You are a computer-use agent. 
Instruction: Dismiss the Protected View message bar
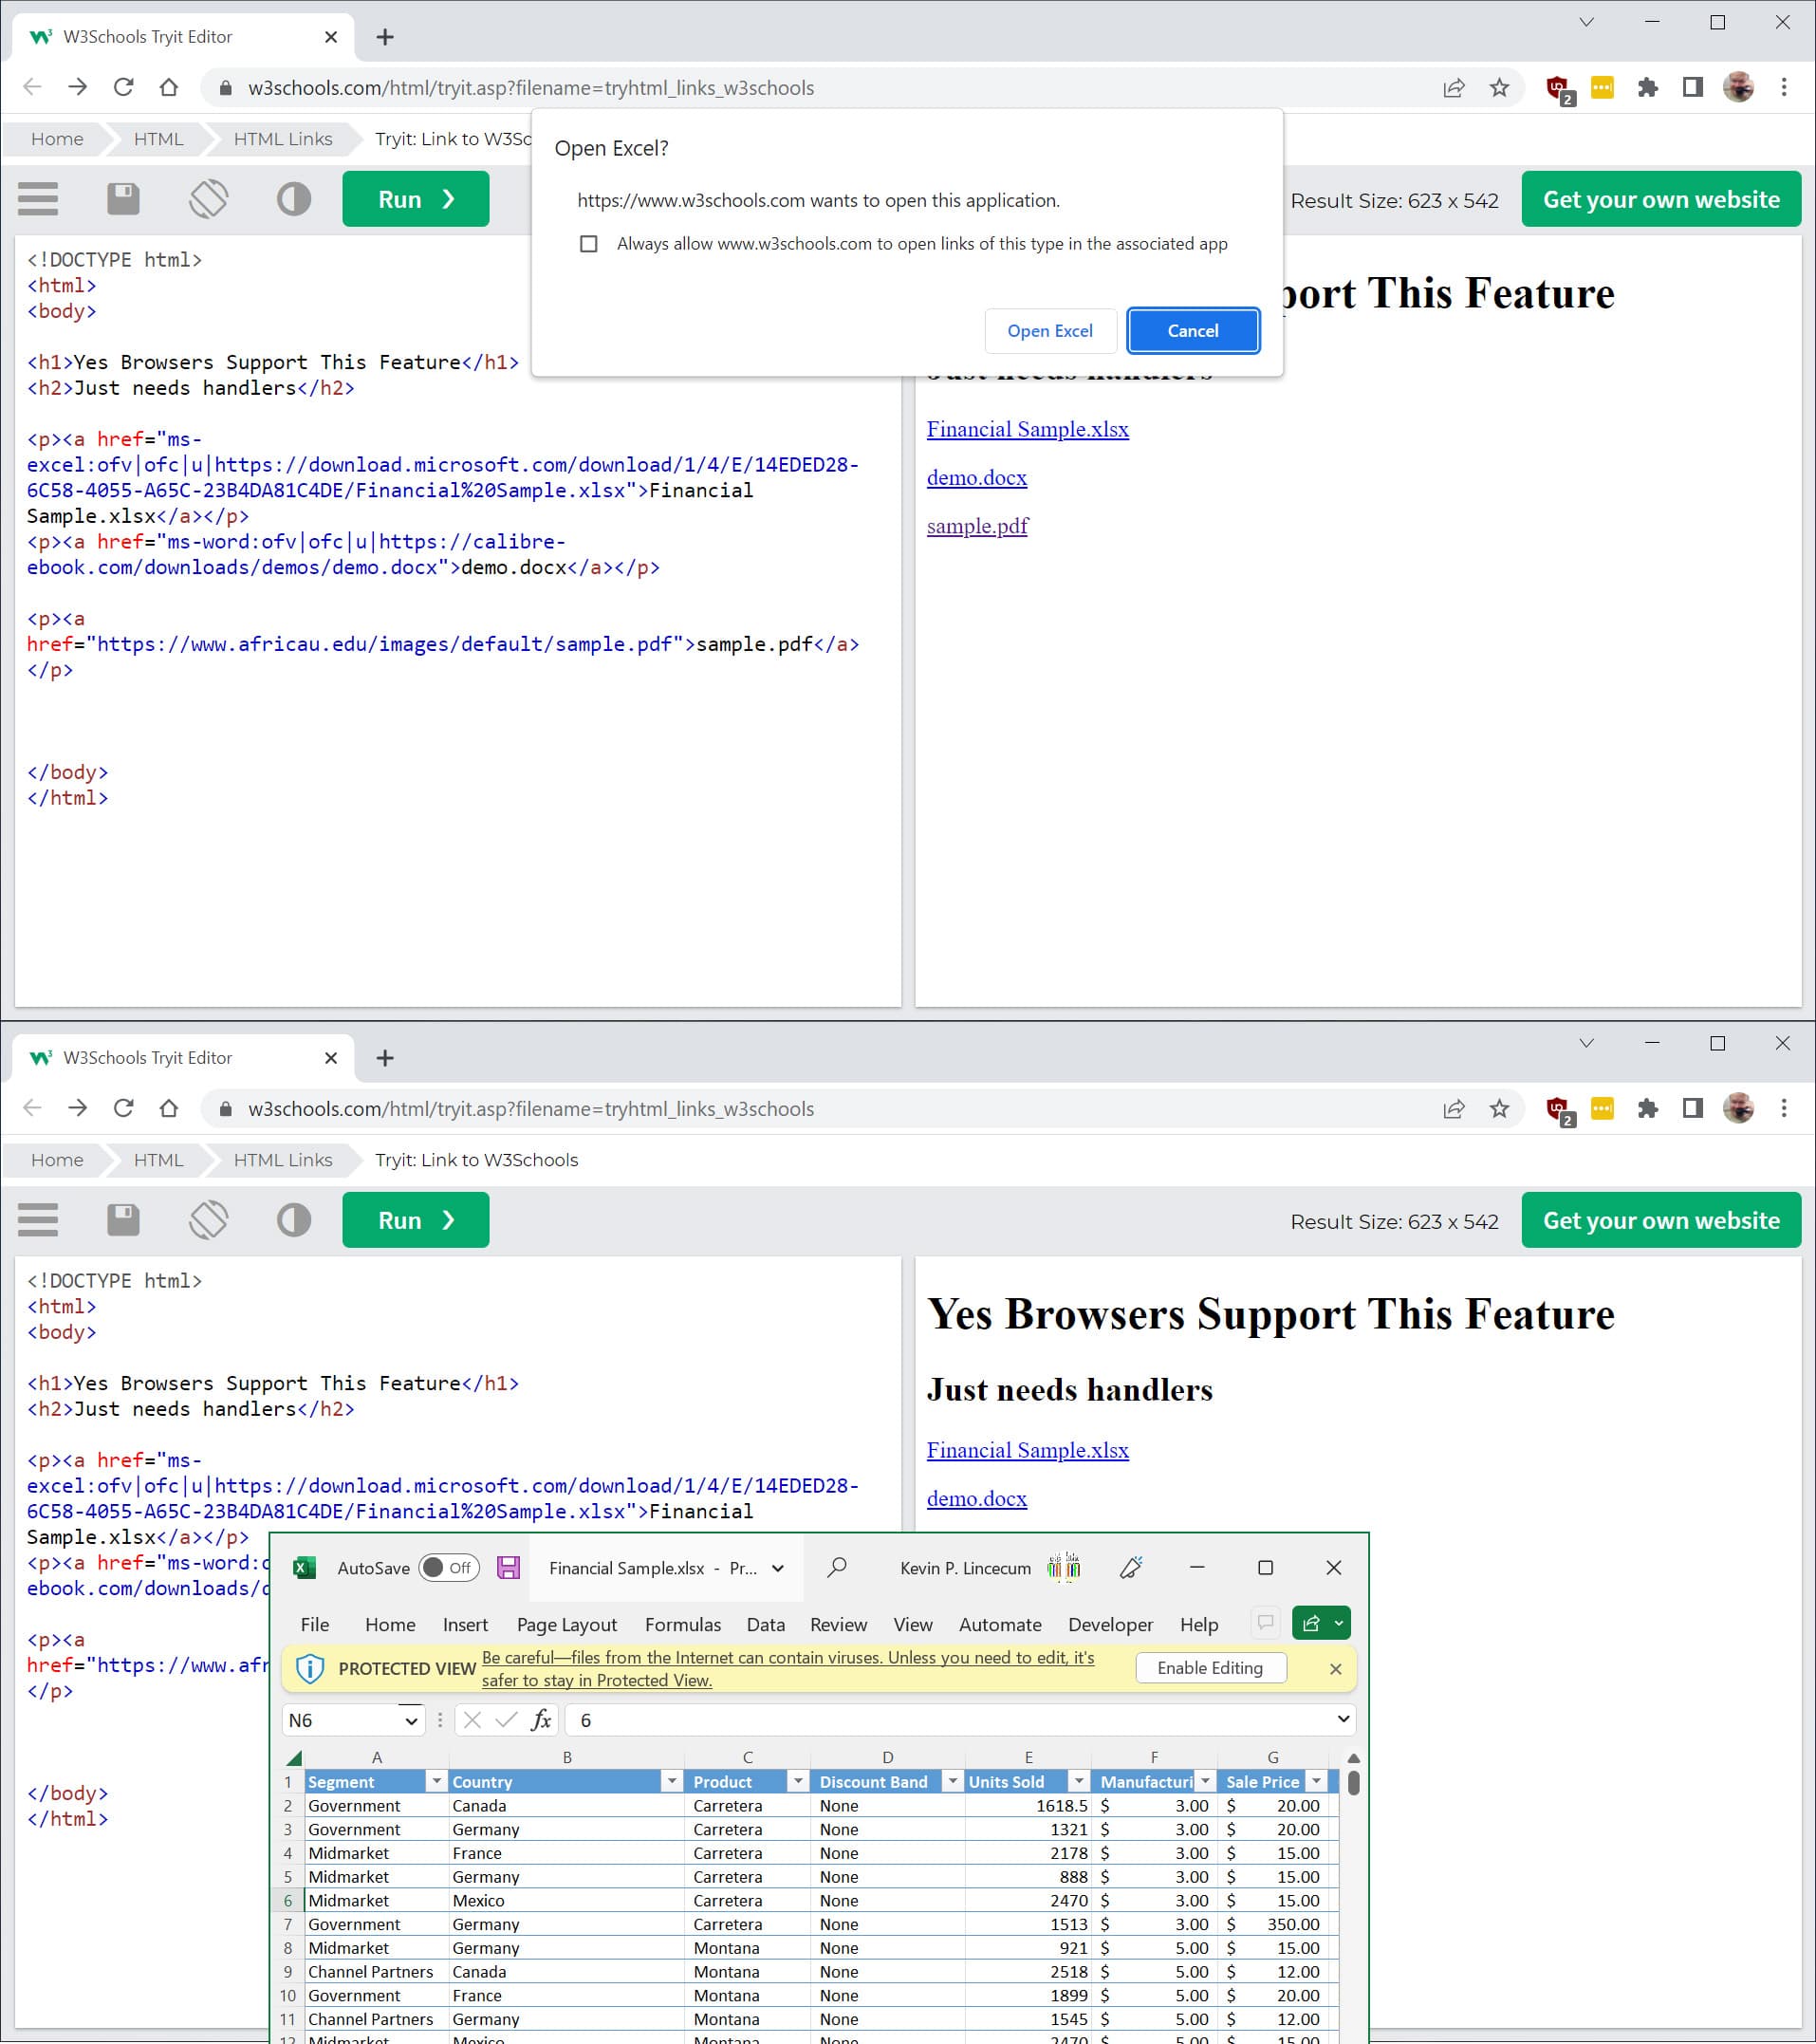[x=1335, y=1668]
